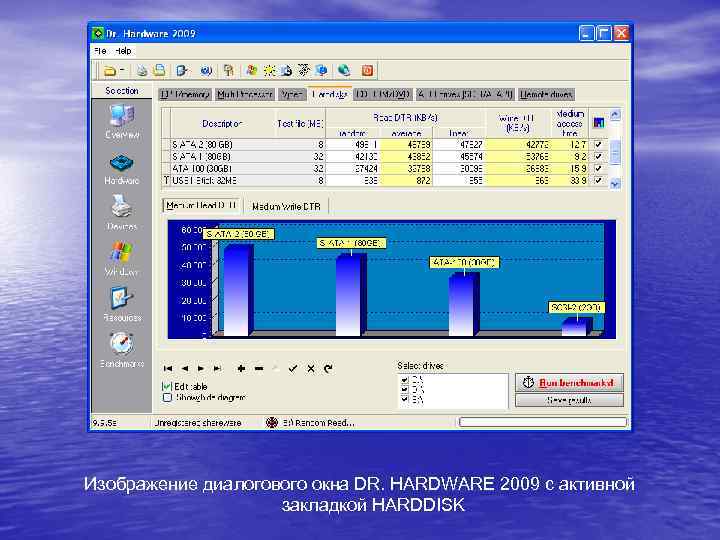Click the progress bar in the status bar
The height and width of the screenshot is (540, 720).
[x=543, y=422]
